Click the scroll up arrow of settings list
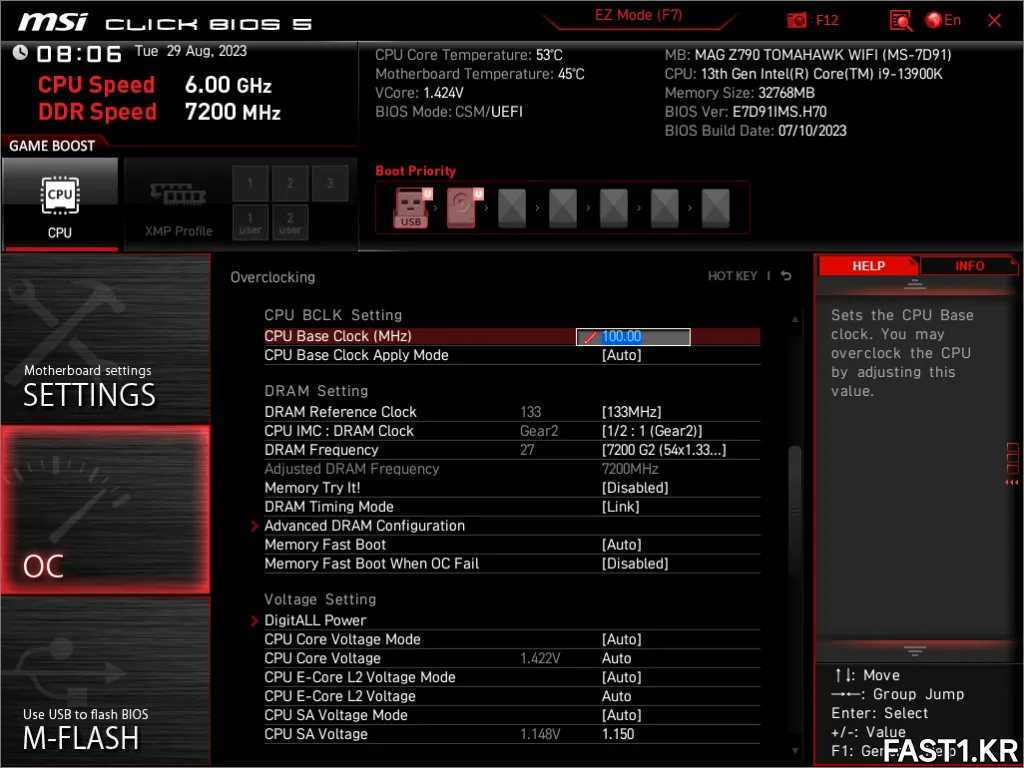Viewport: 1024px width, 768px height. tap(795, 319)
